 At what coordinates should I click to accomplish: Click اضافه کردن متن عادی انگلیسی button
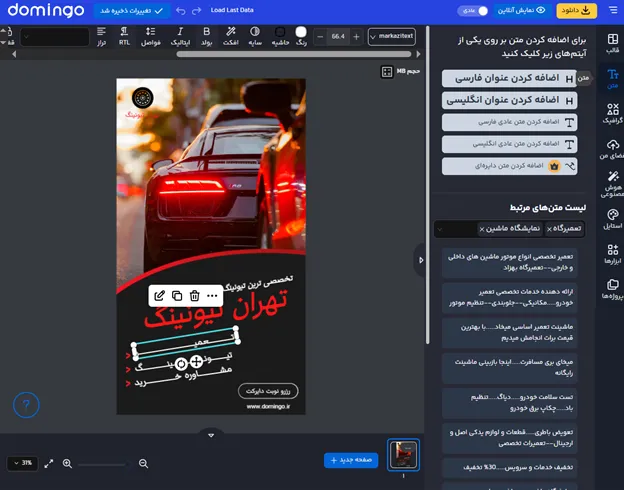coord(509,144)
